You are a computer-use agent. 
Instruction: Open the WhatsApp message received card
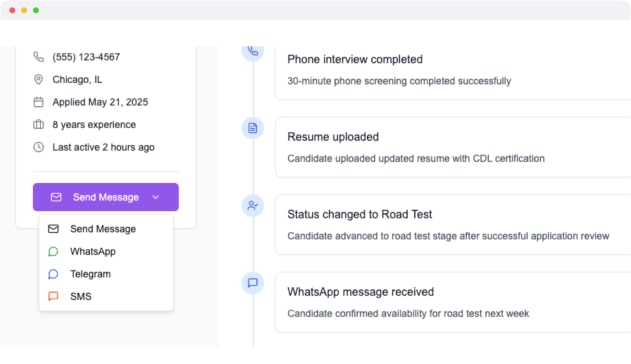tap(453, 302)
